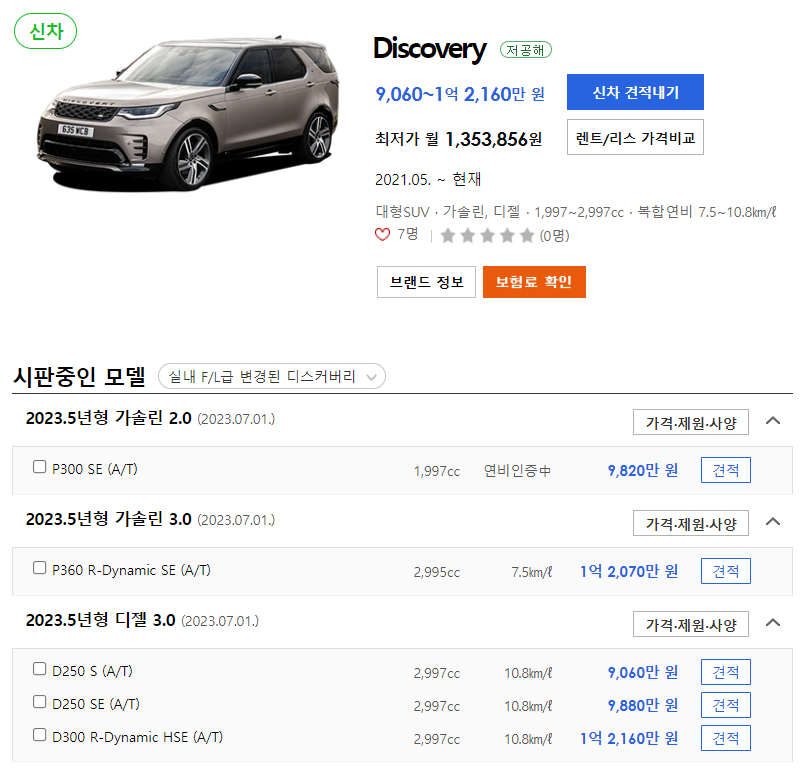Collapse the 2023.5년형 가솔린 2.0 section
Image resolution: width=804 pixels, height=772 pixels.
(773, 421)
